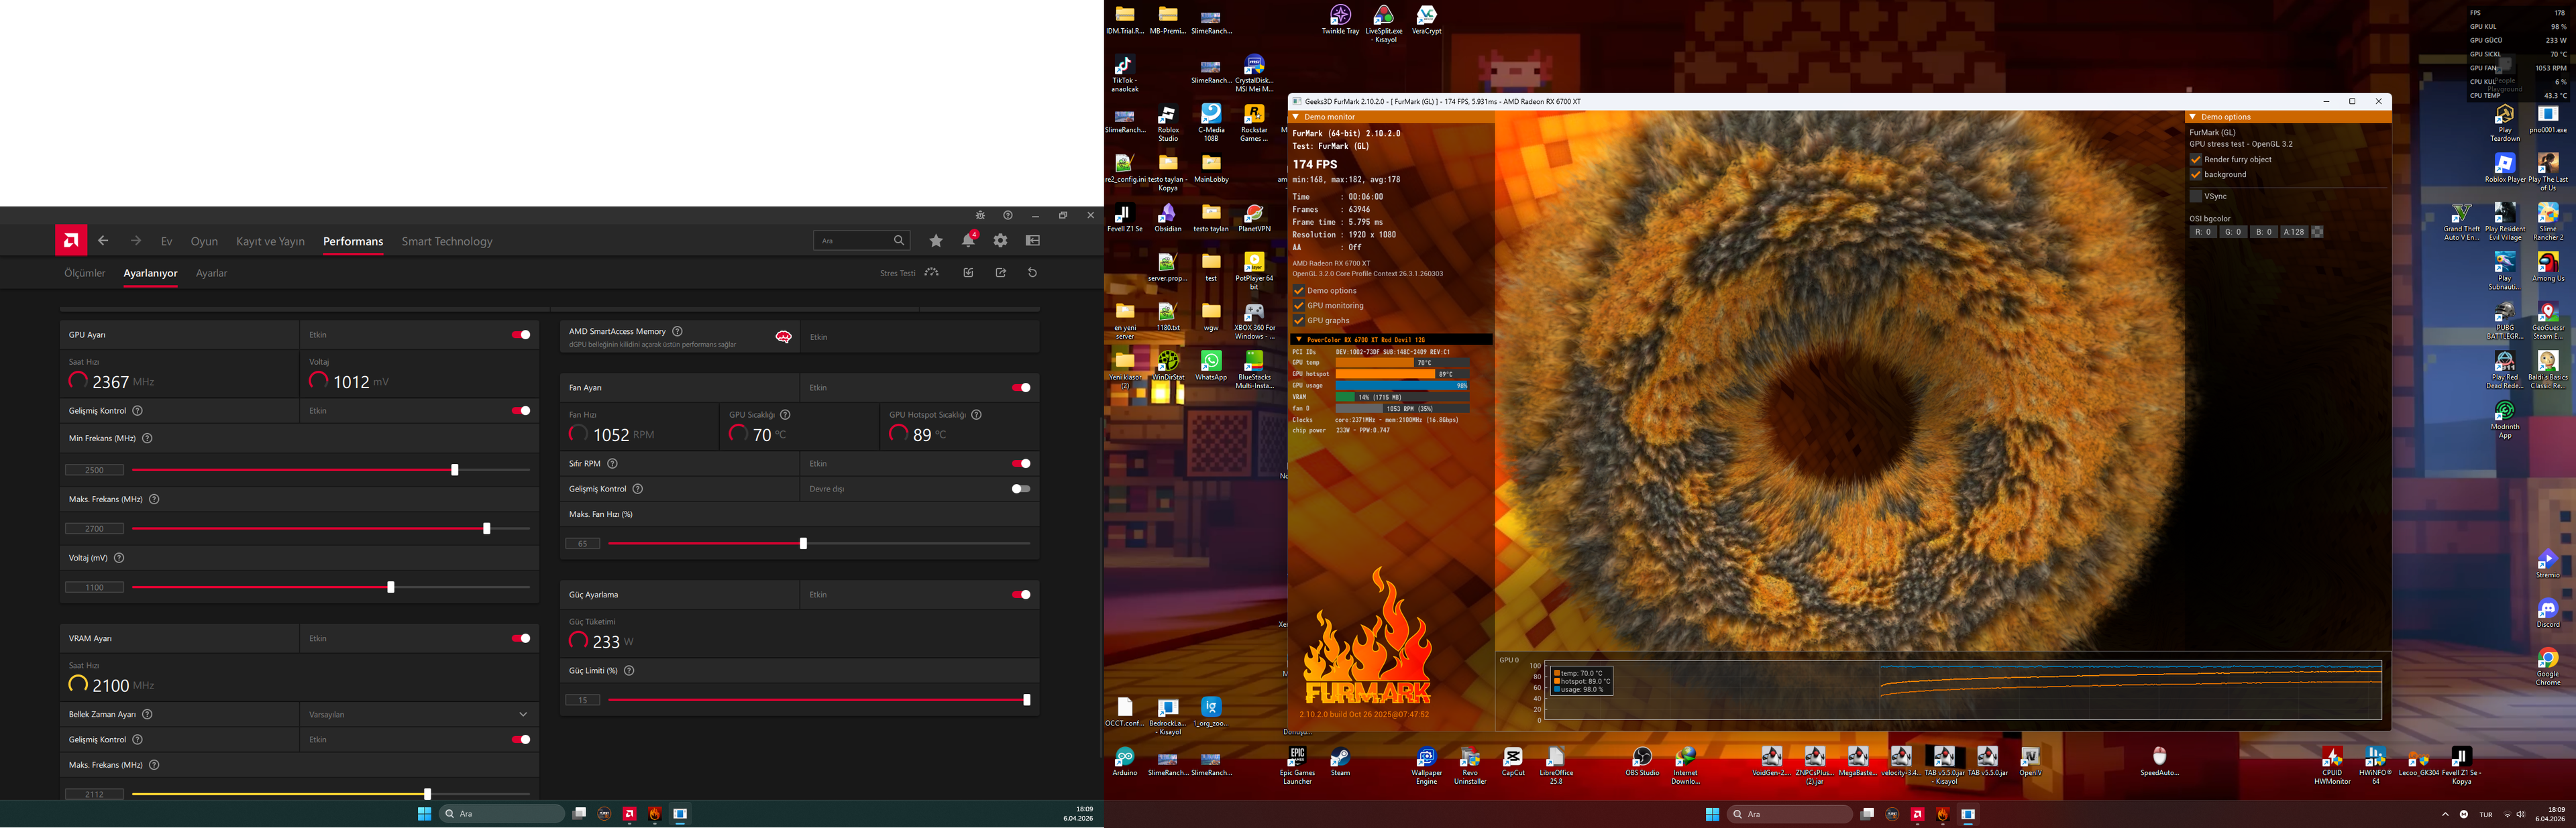Toggle VRAM Gelişmiş Kontrol switch
Viewport: 2576px width, 828px height.
coord(521,740)
